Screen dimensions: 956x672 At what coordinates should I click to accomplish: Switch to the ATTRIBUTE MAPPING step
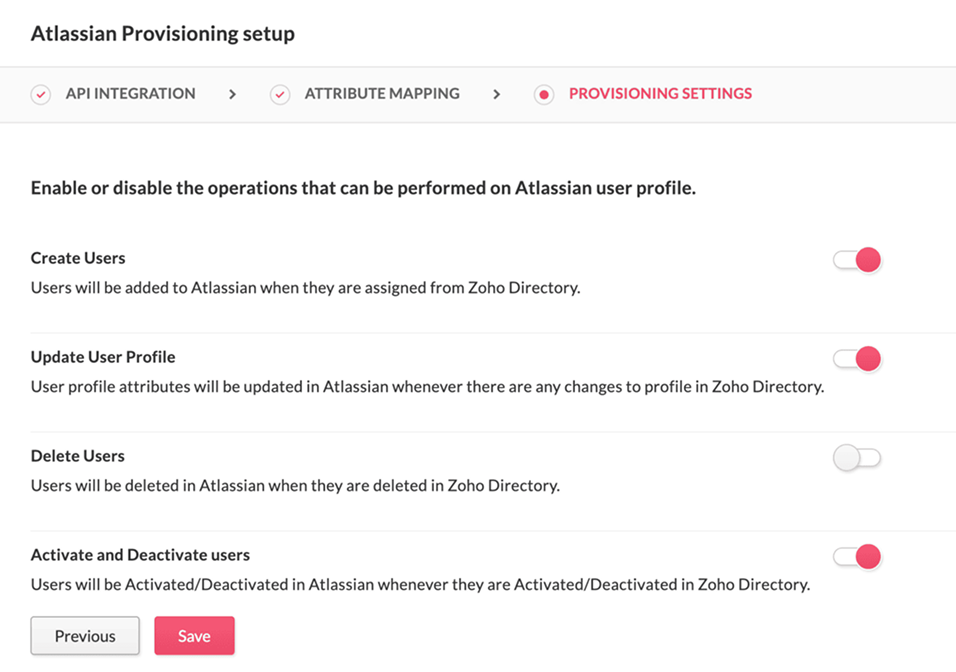tap(381, 93)
